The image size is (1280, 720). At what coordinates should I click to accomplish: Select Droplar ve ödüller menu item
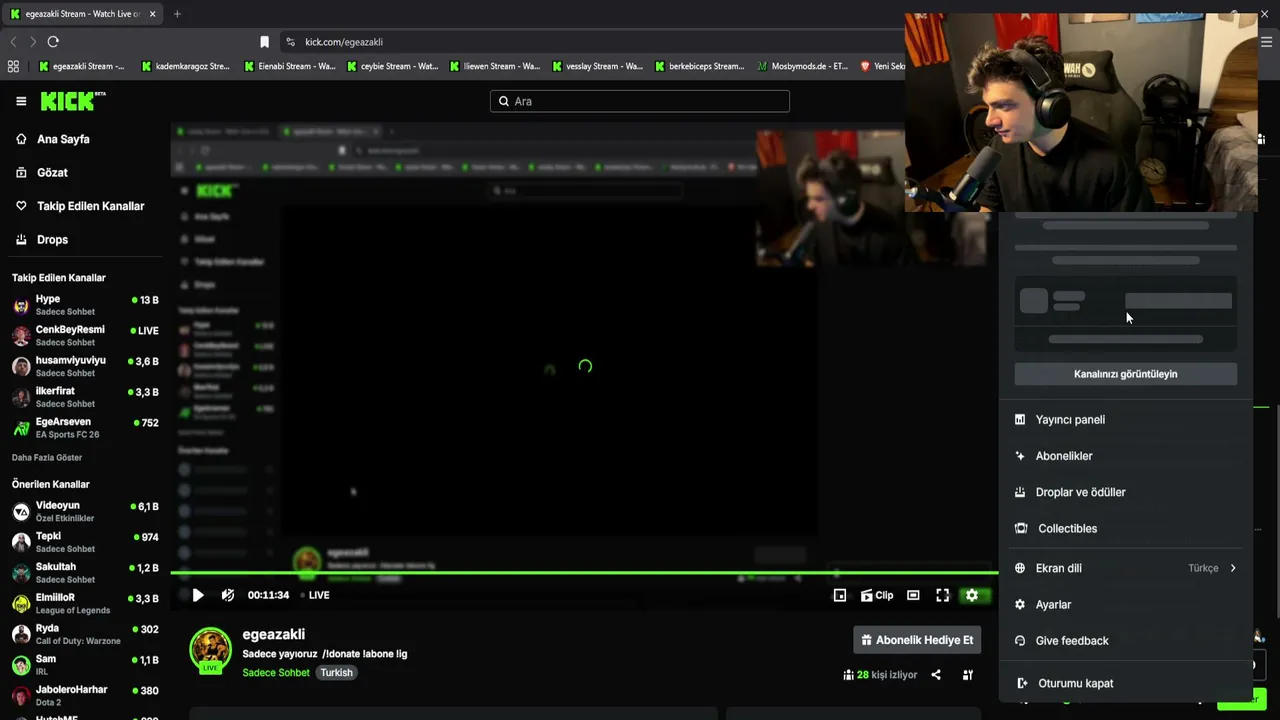coord(1126,492)
